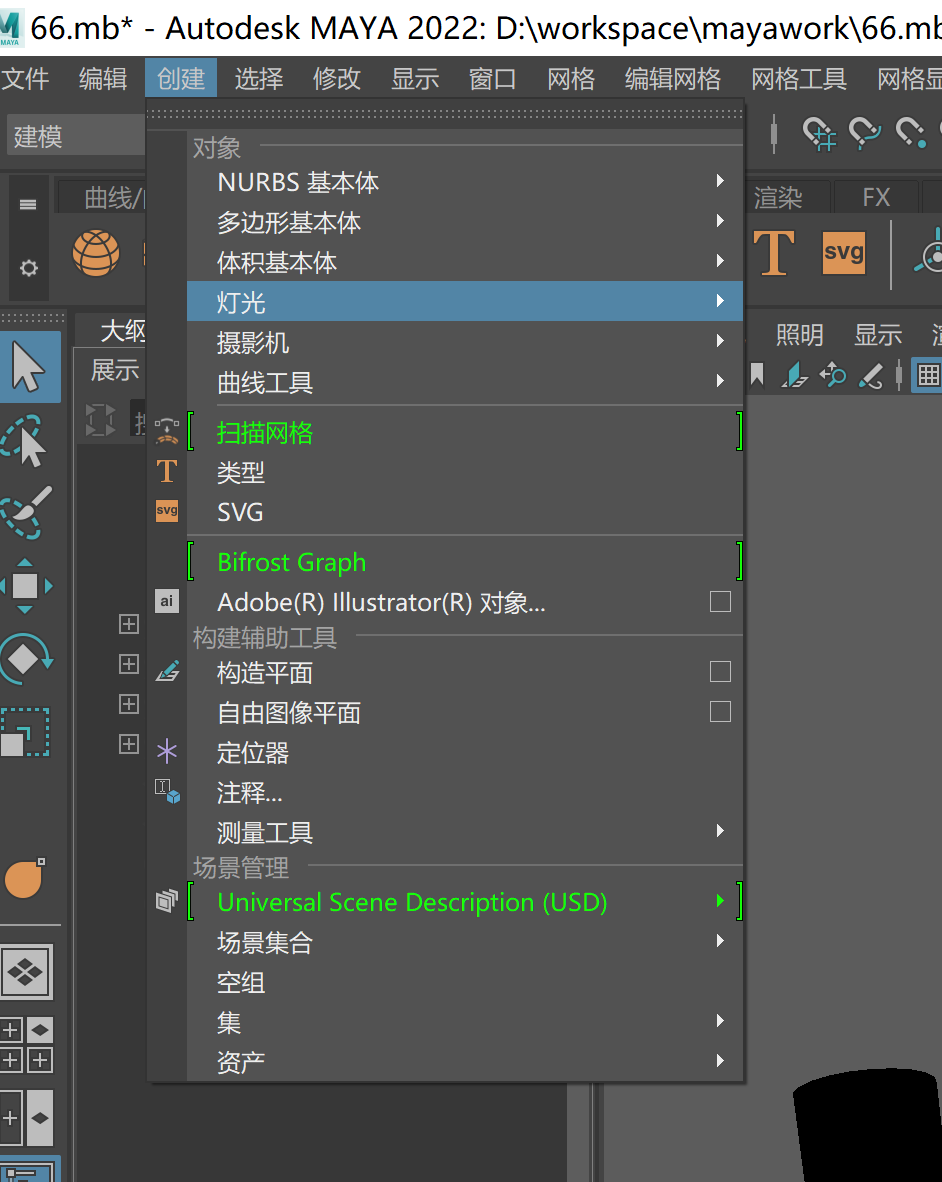Viewport: 942px width, 1182px height.
Task: Select the arrow Select tool
Action: 29,367
